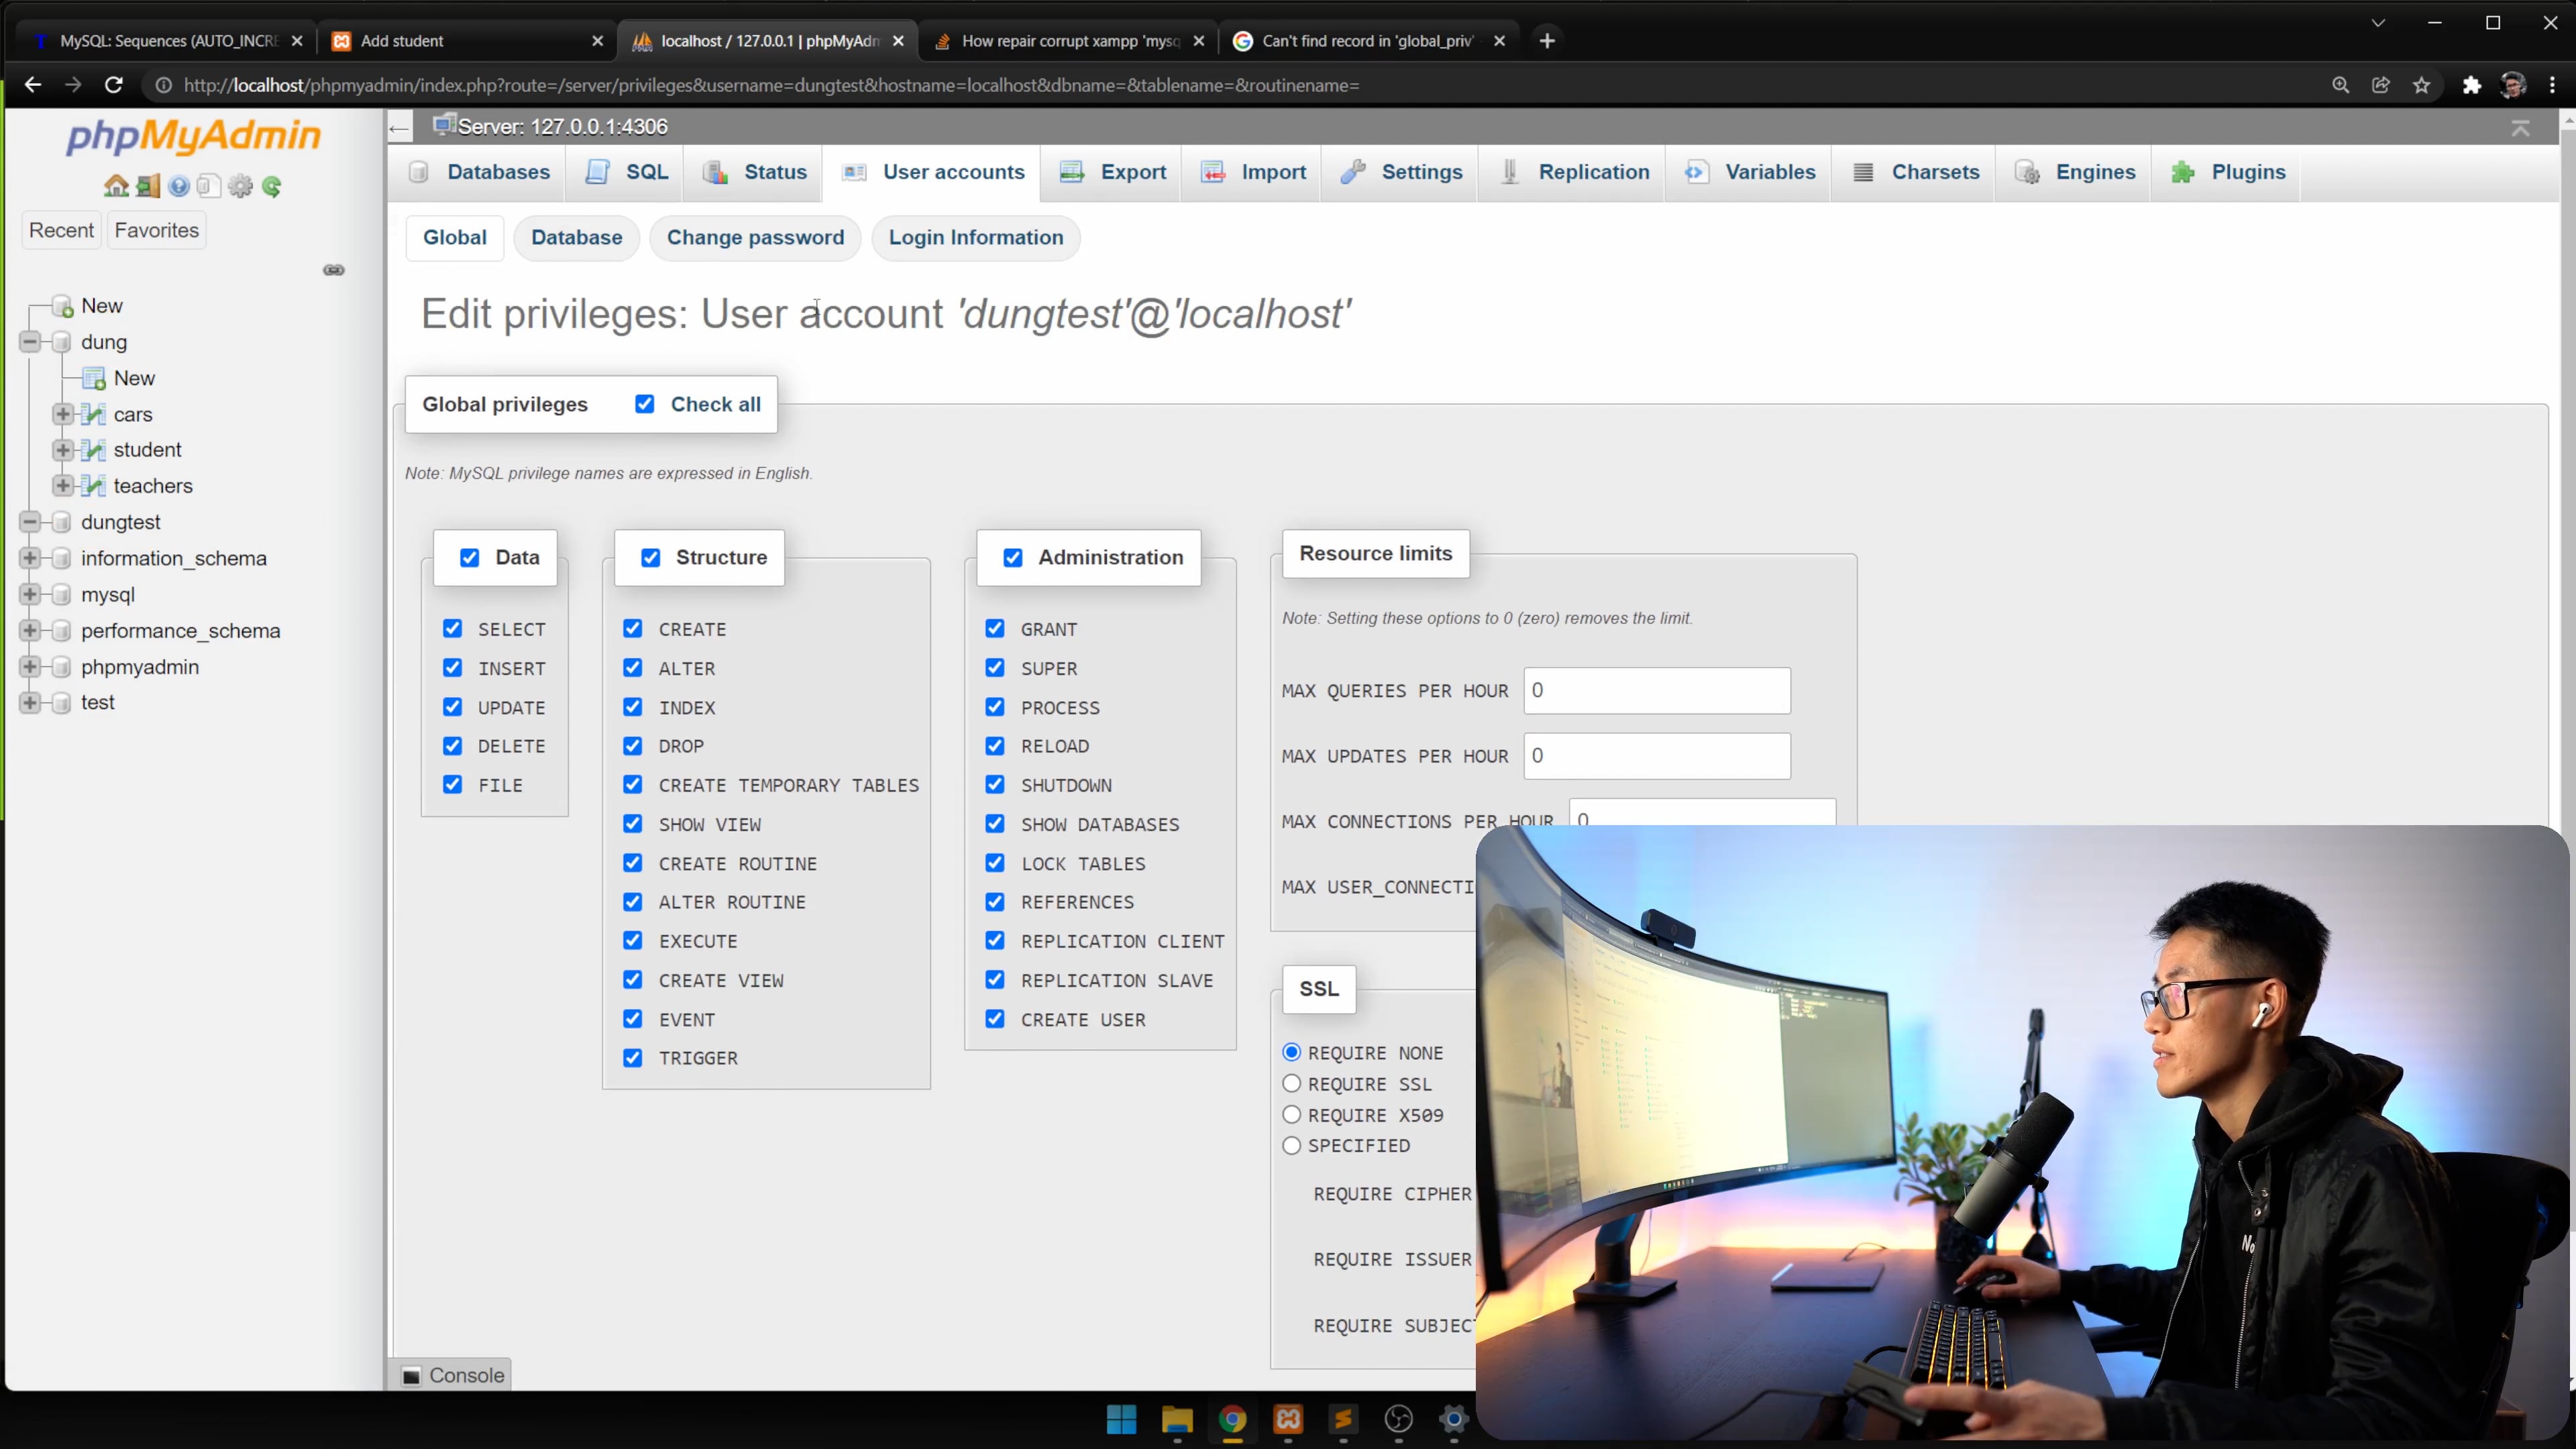Click the MAX QUERIES PER HOUR field

click(x=1656, y=691)
